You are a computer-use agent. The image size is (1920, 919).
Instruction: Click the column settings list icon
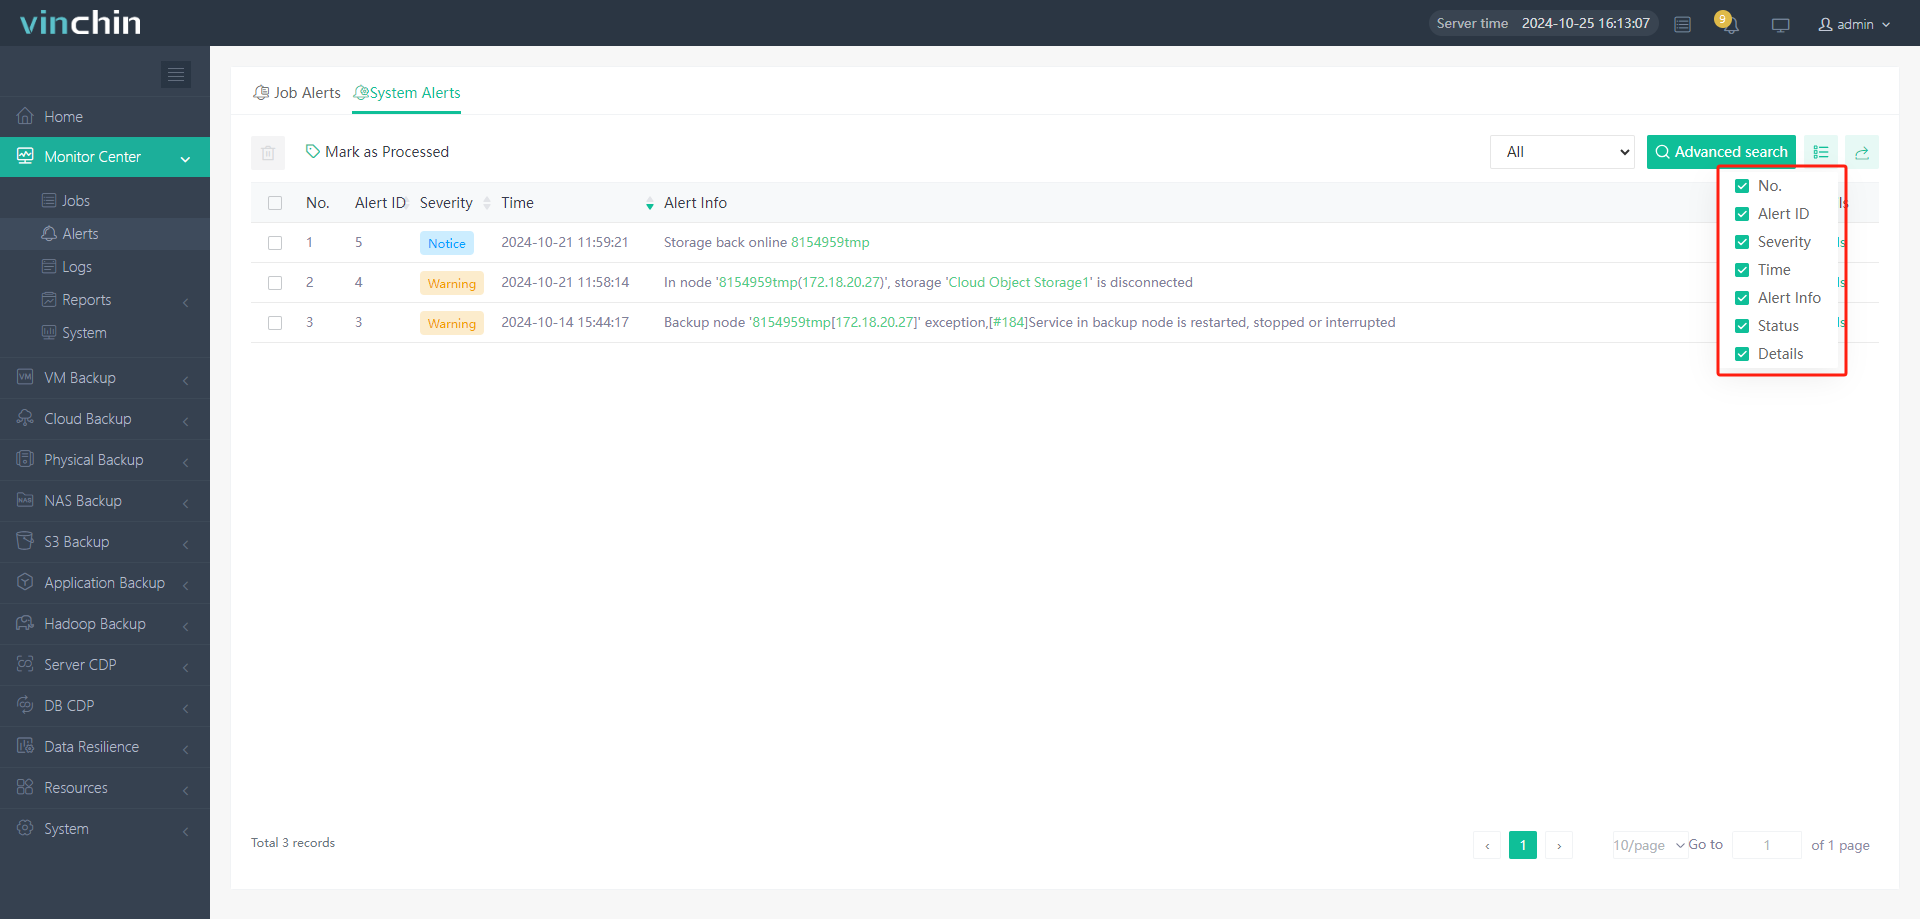pos(1821,152)
